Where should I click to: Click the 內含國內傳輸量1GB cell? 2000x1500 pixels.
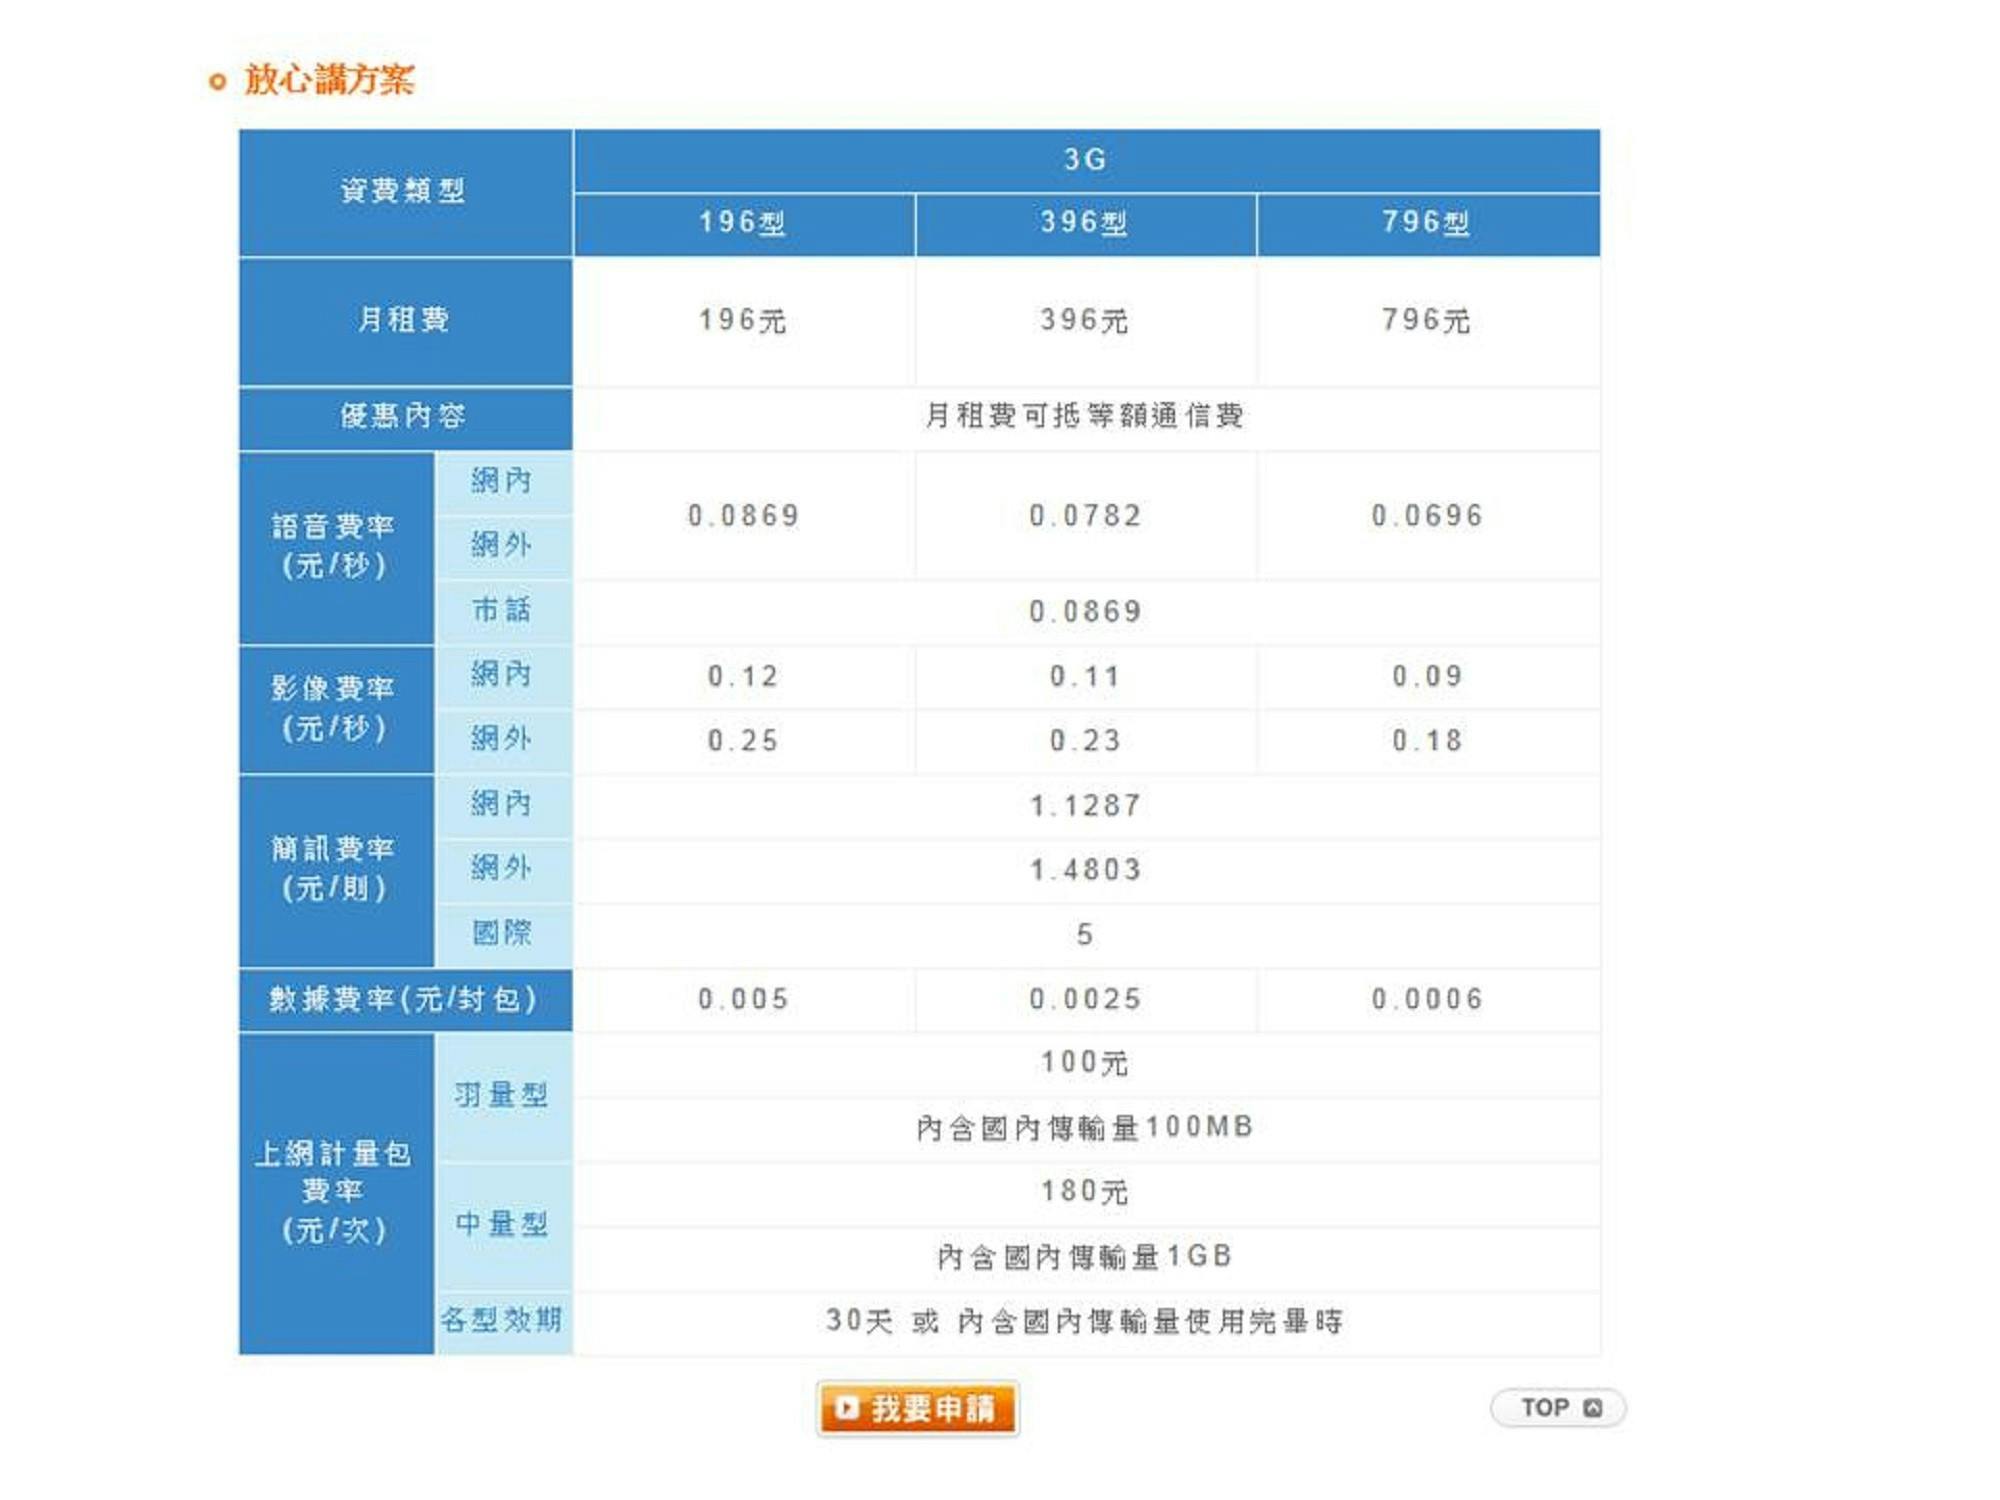1086,1256
